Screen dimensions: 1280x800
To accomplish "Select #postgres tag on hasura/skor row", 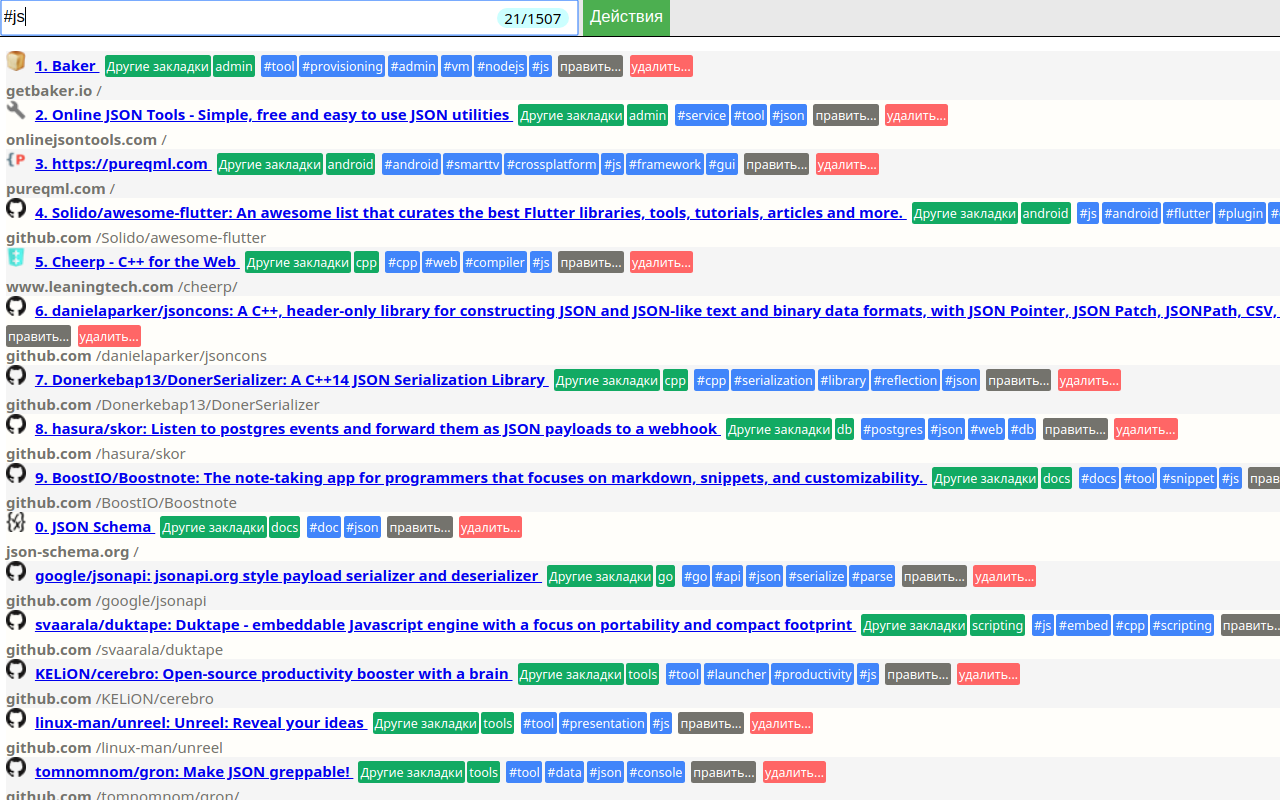I will [893, 429].
